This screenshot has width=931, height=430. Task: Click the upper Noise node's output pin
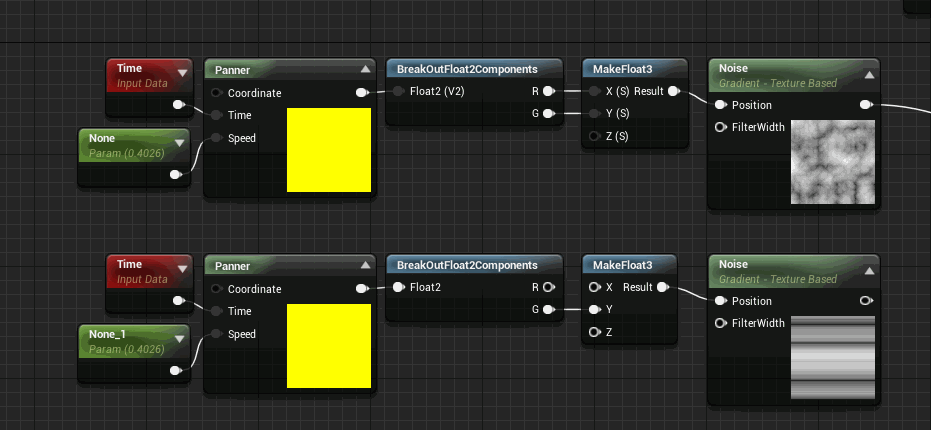pos(866,105)
